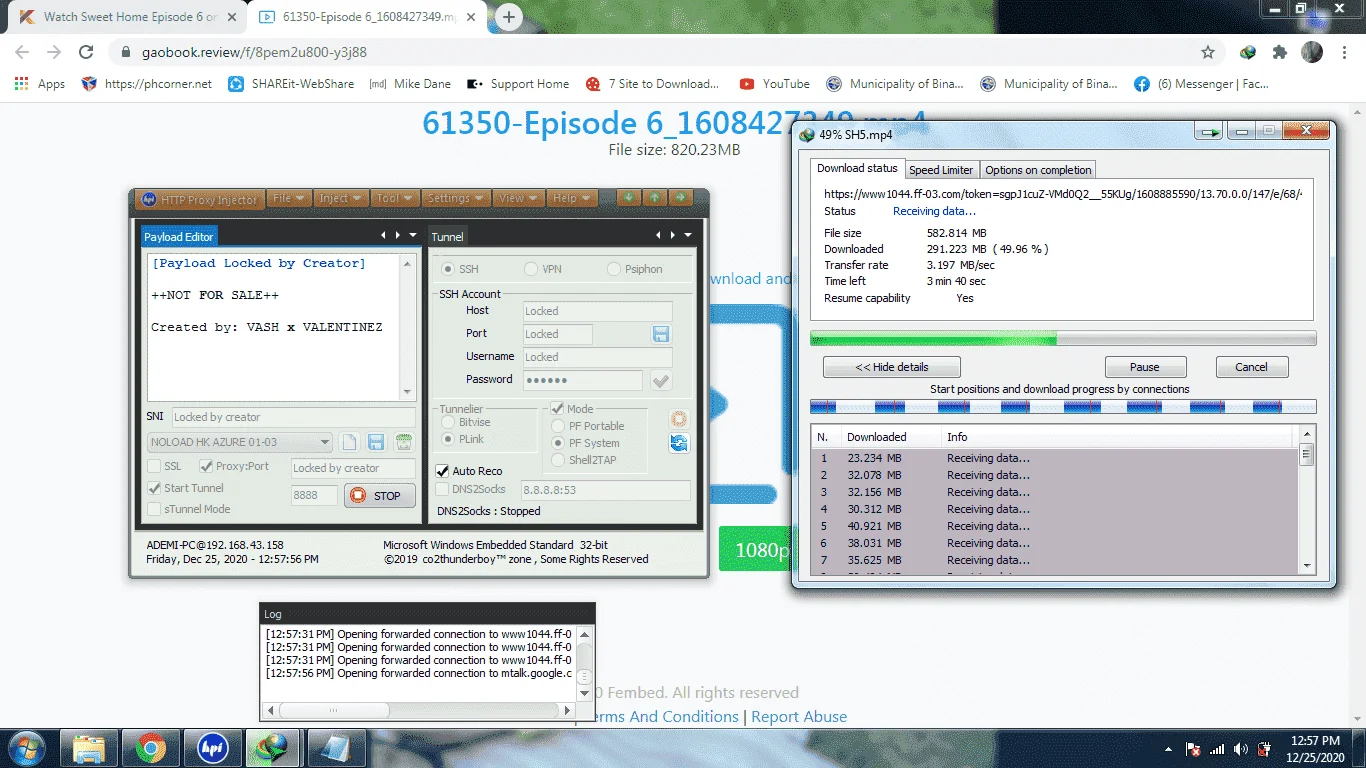This screenshot has width=1366, height=768.
Task: Select the Tunnel tab
Action: [448, 237]
